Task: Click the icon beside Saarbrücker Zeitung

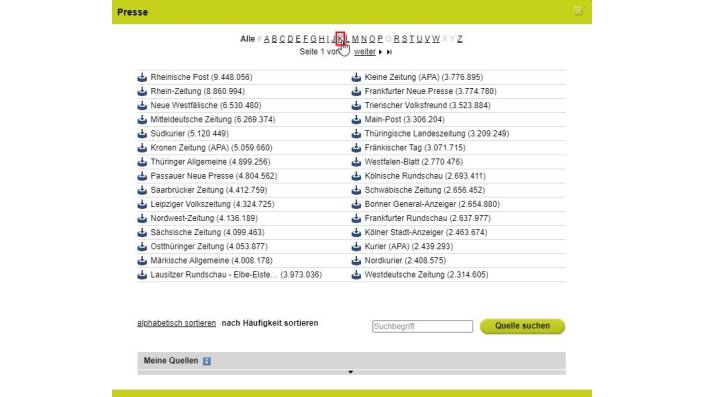Action: [x=142, y=190]
